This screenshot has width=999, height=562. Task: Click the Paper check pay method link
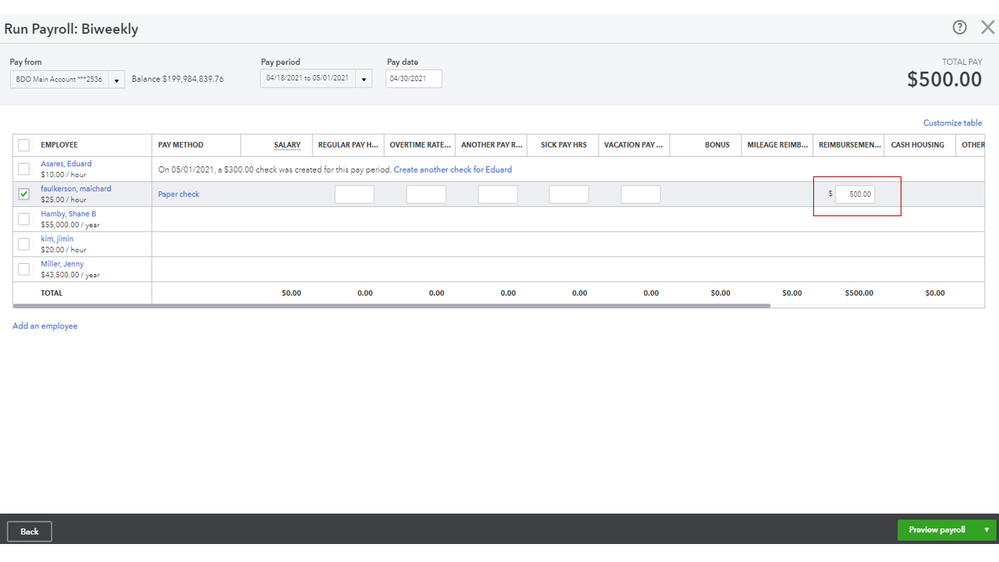click(178, 194)
